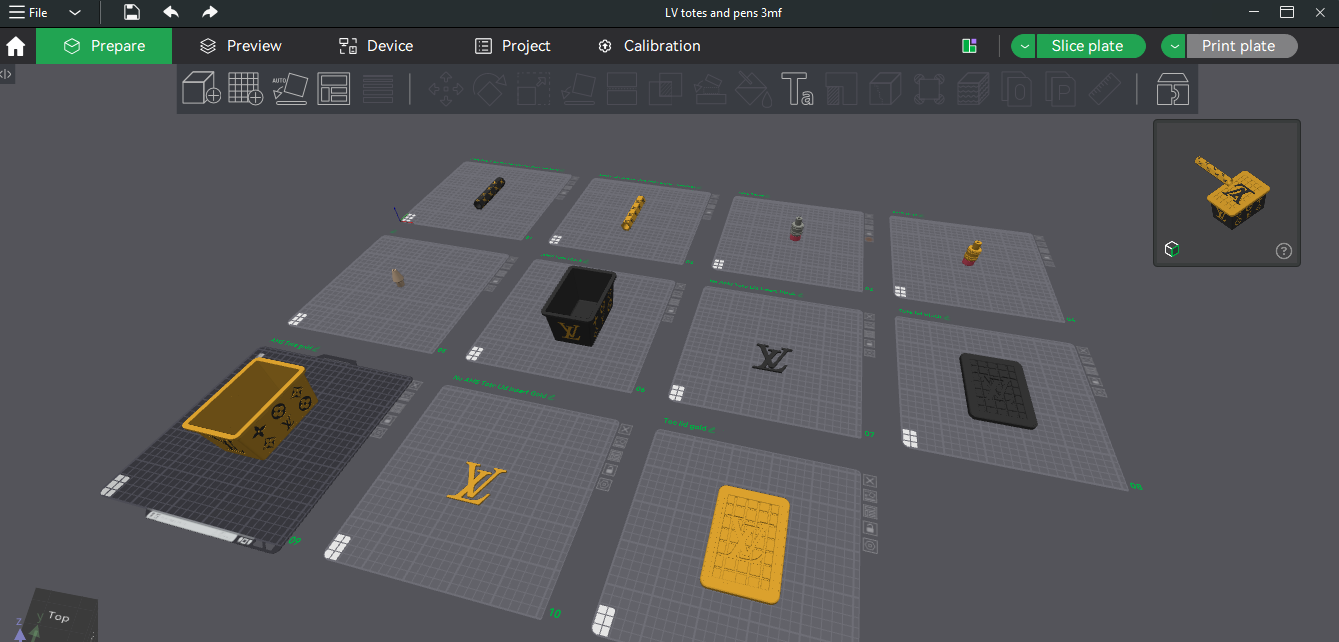The image size is (1339, 642).
Task: Redo the last action
Action: tap(209, 12)
